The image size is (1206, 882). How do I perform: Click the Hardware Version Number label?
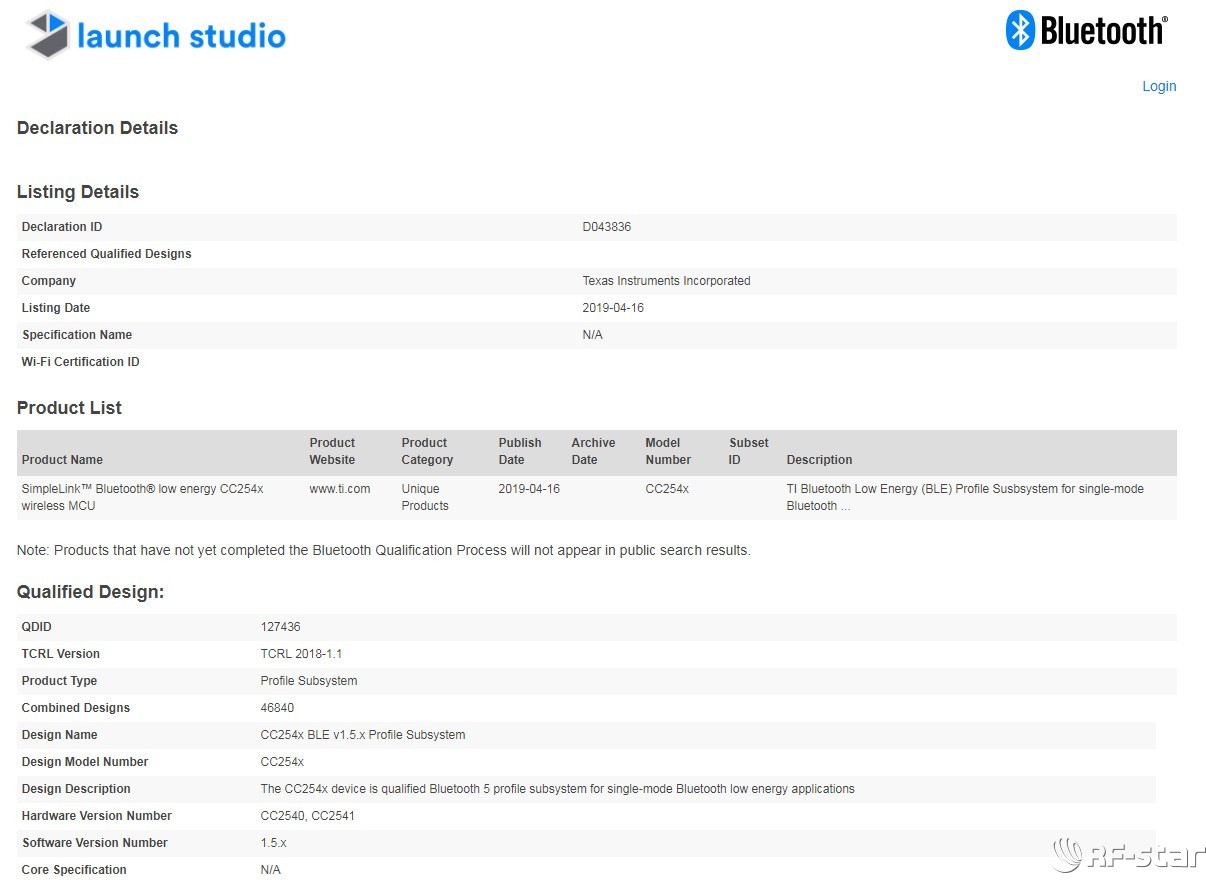pyautogui.click(x=97, y=816)
